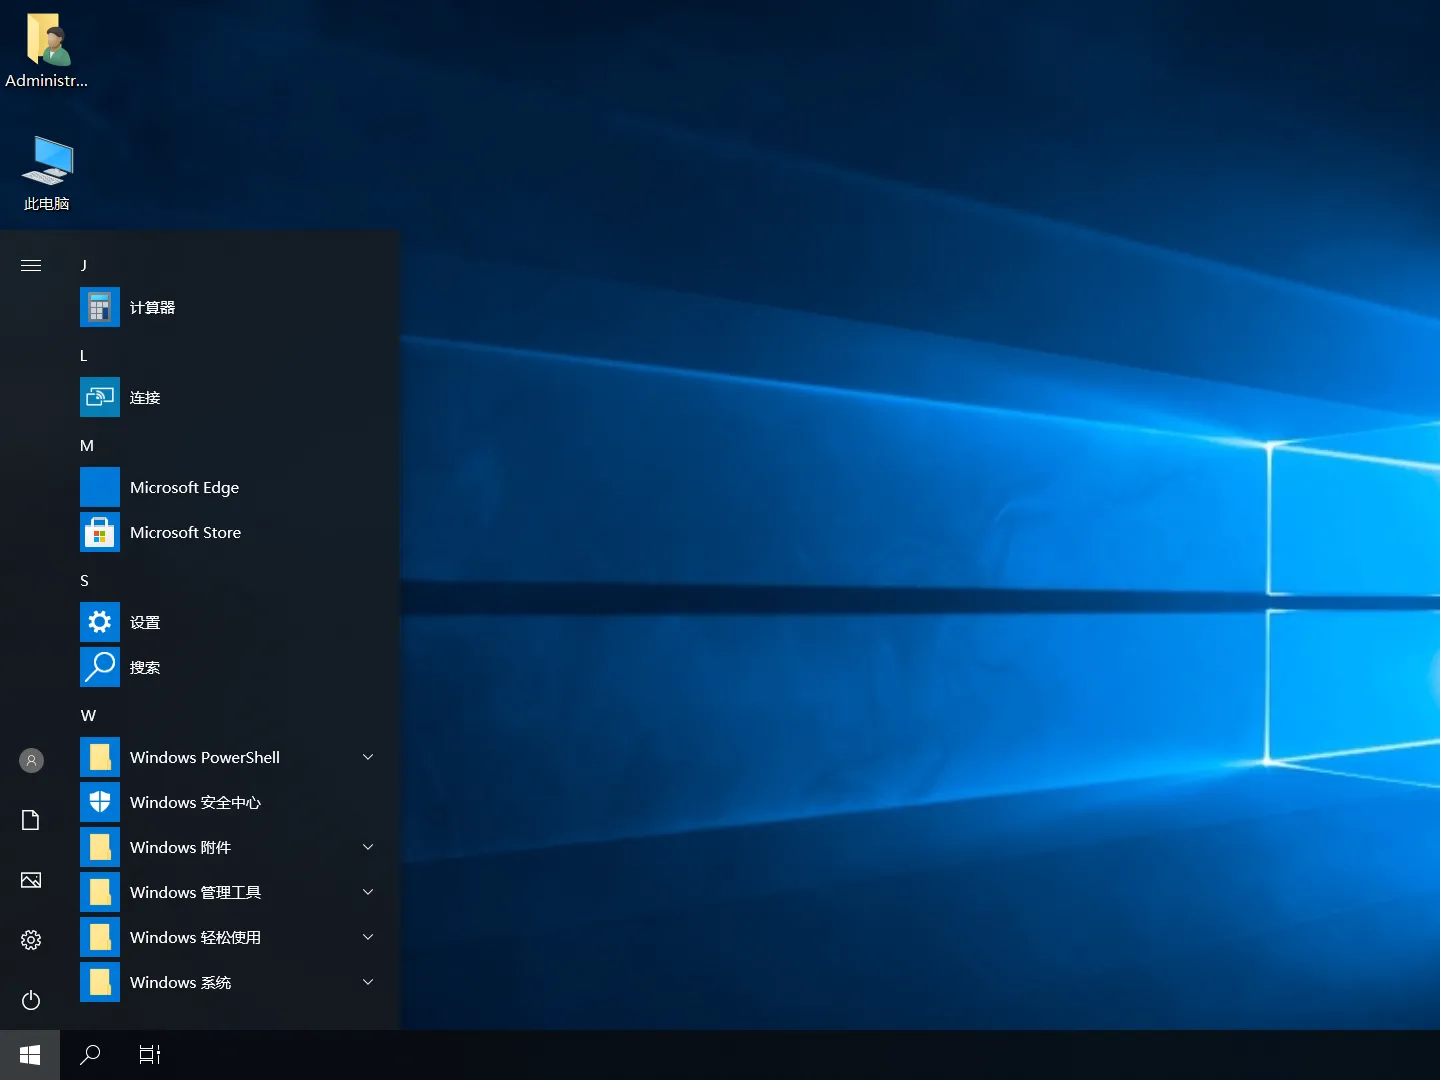This screenshot has width=1440, height=1080.
Task: Open taskbar search
Action: point(90,1054)
